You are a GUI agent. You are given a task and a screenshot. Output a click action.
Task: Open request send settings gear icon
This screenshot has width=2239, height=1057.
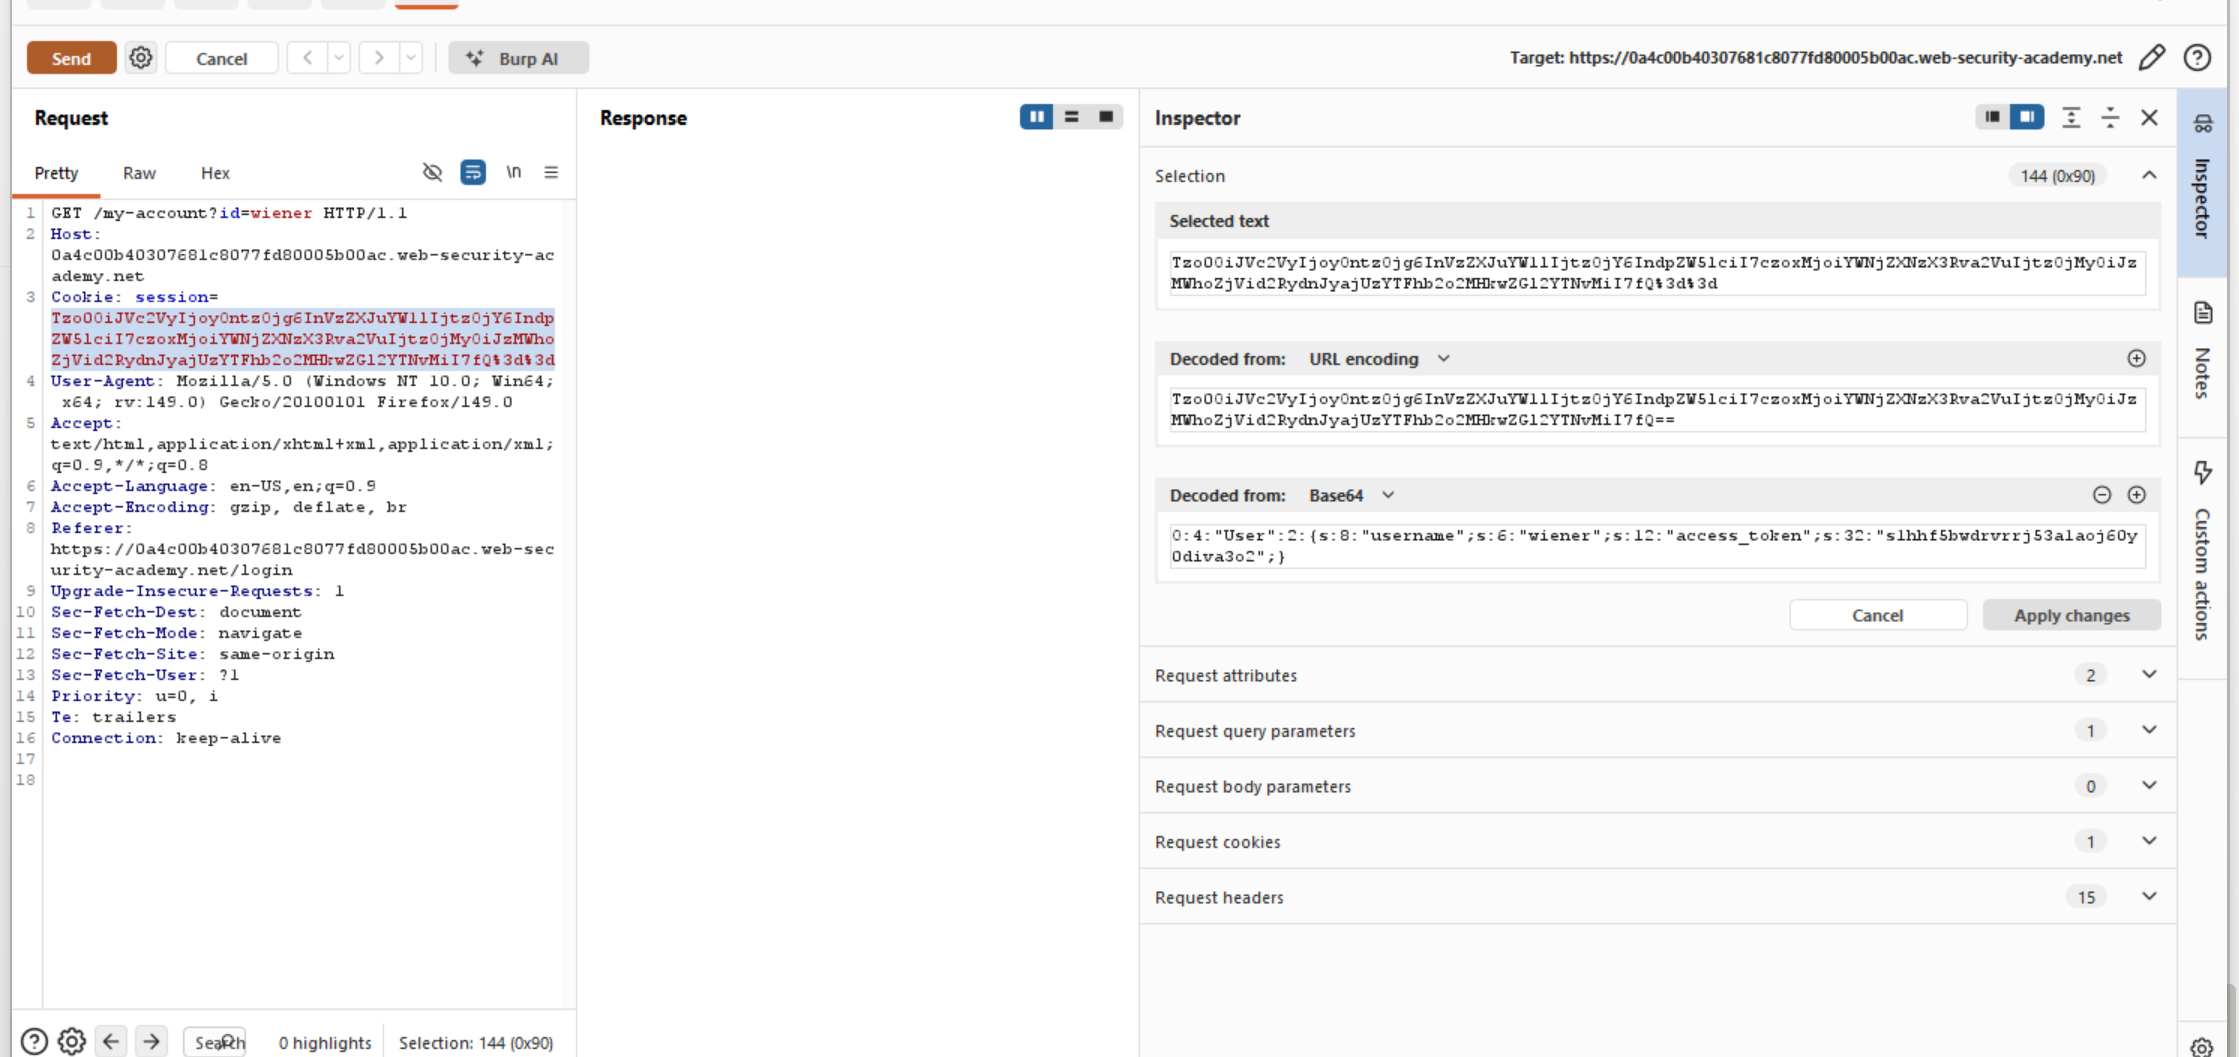pos(141,58)
